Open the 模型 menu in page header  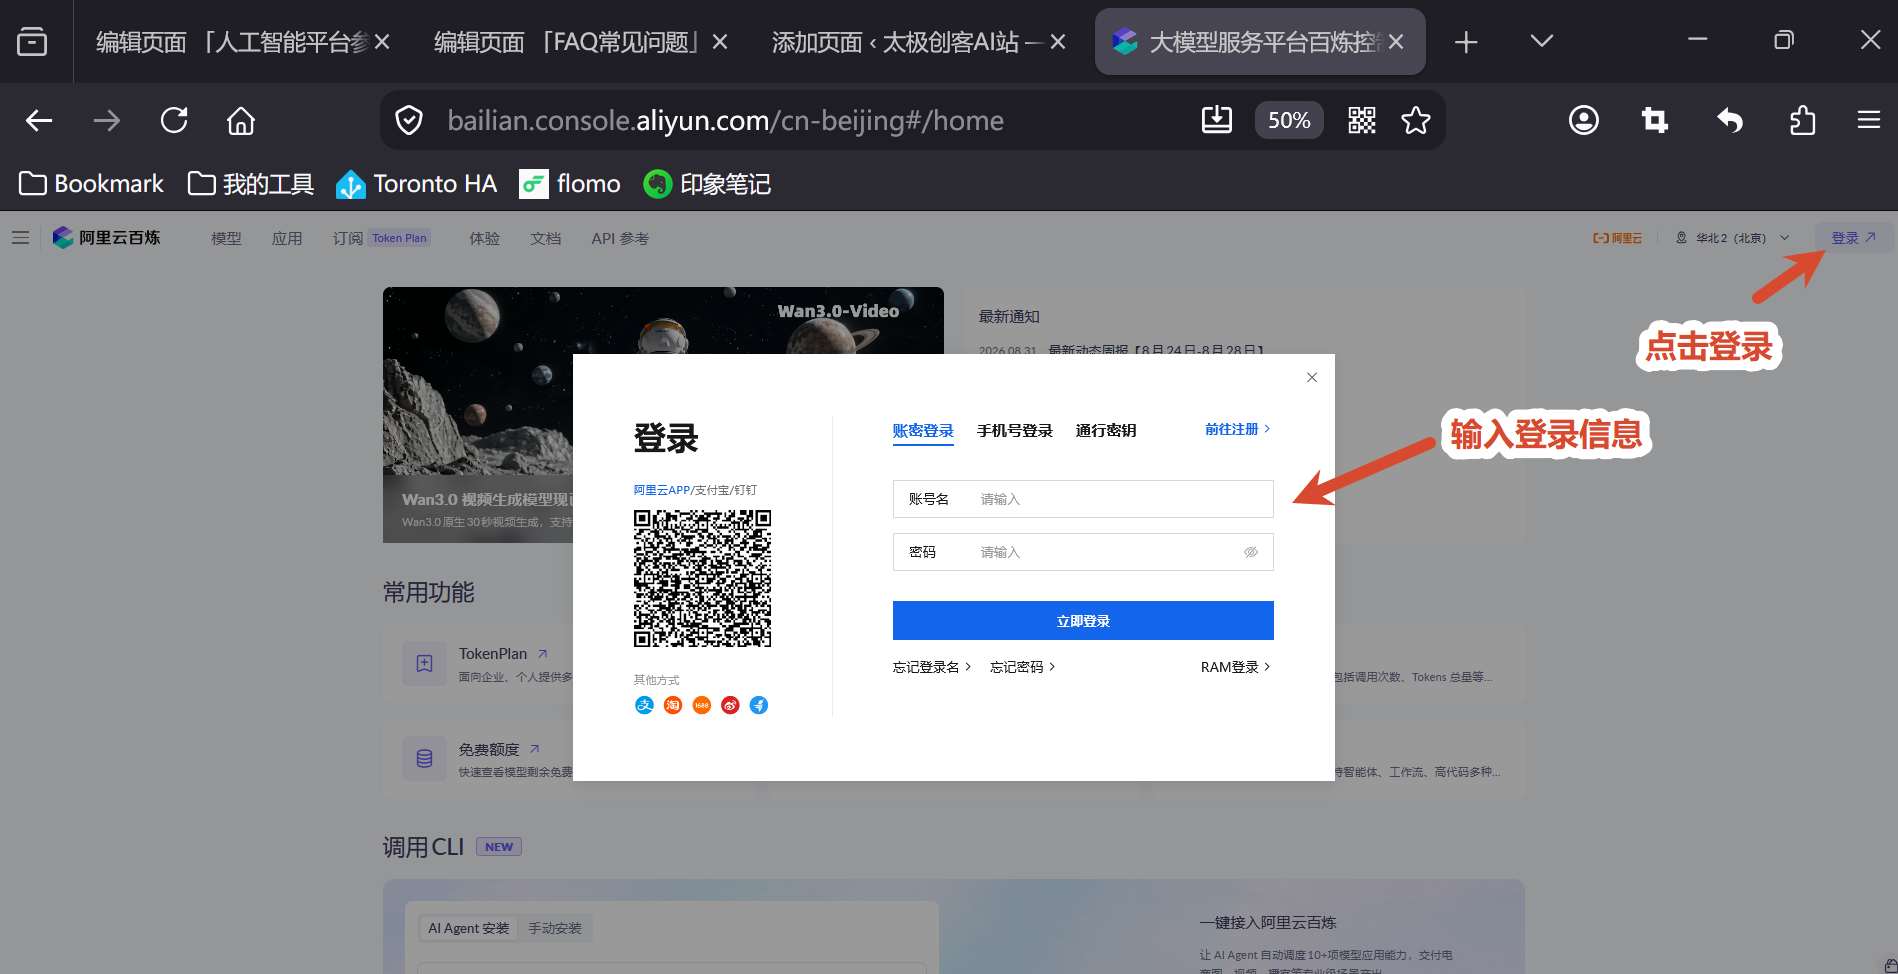[226, 238]
